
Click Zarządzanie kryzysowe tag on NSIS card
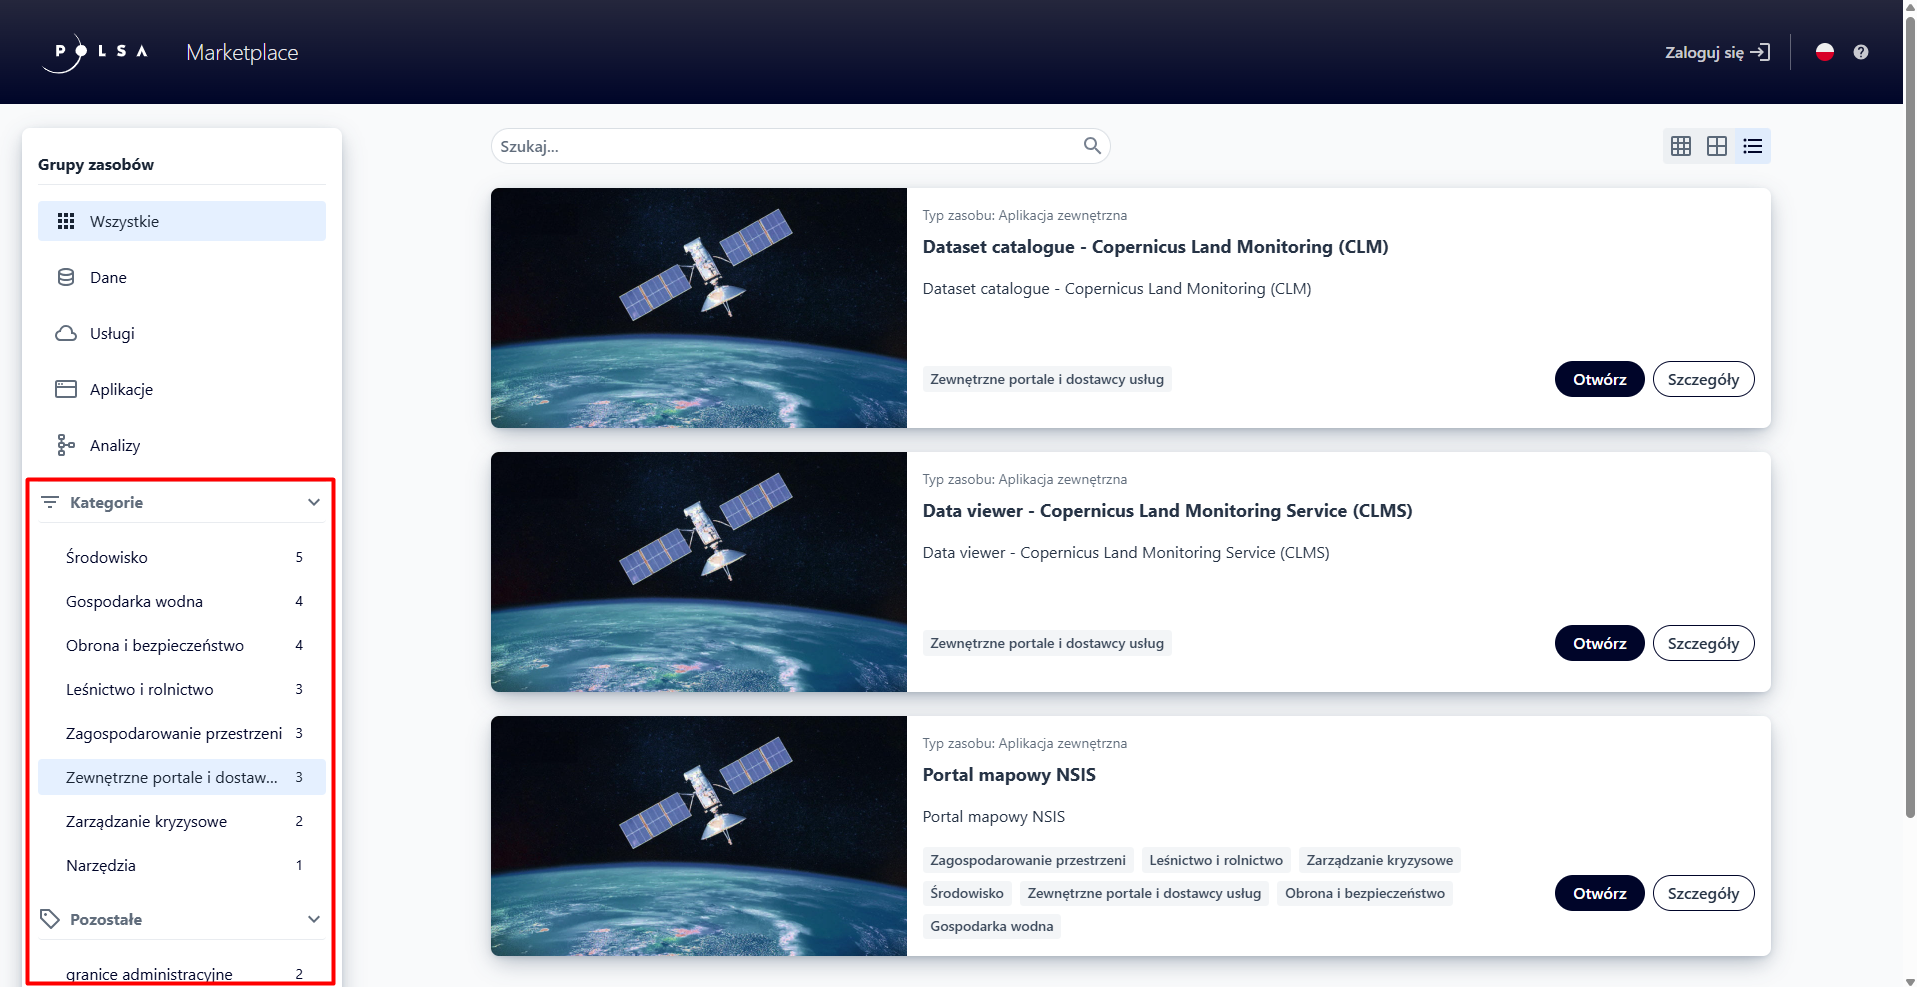pyautogui.click(x=1380, y=860)
